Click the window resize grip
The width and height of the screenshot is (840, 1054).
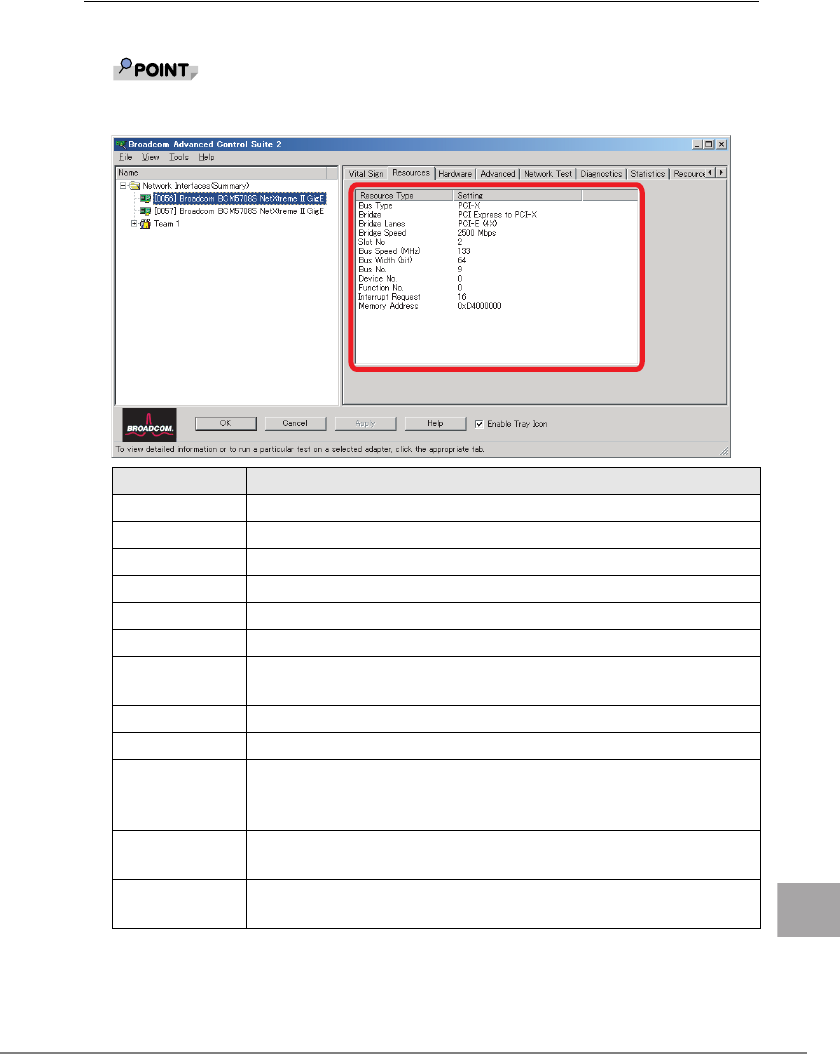click(x=724, y=452)
